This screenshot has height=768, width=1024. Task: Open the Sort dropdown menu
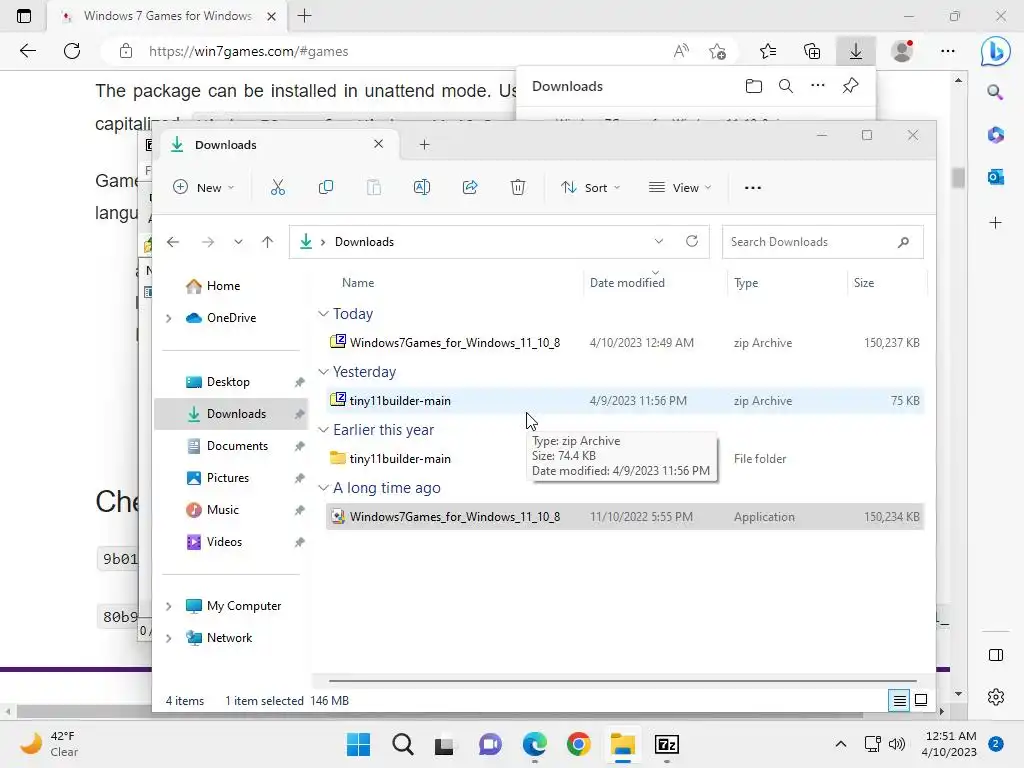pos(590,188)
